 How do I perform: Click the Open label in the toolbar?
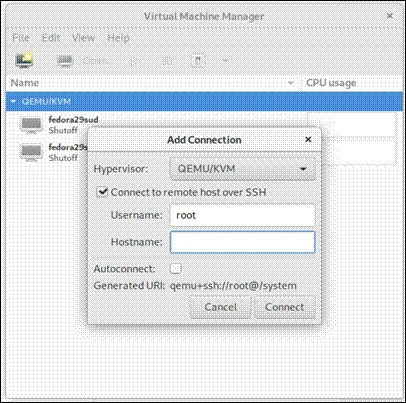coord(95,61)
